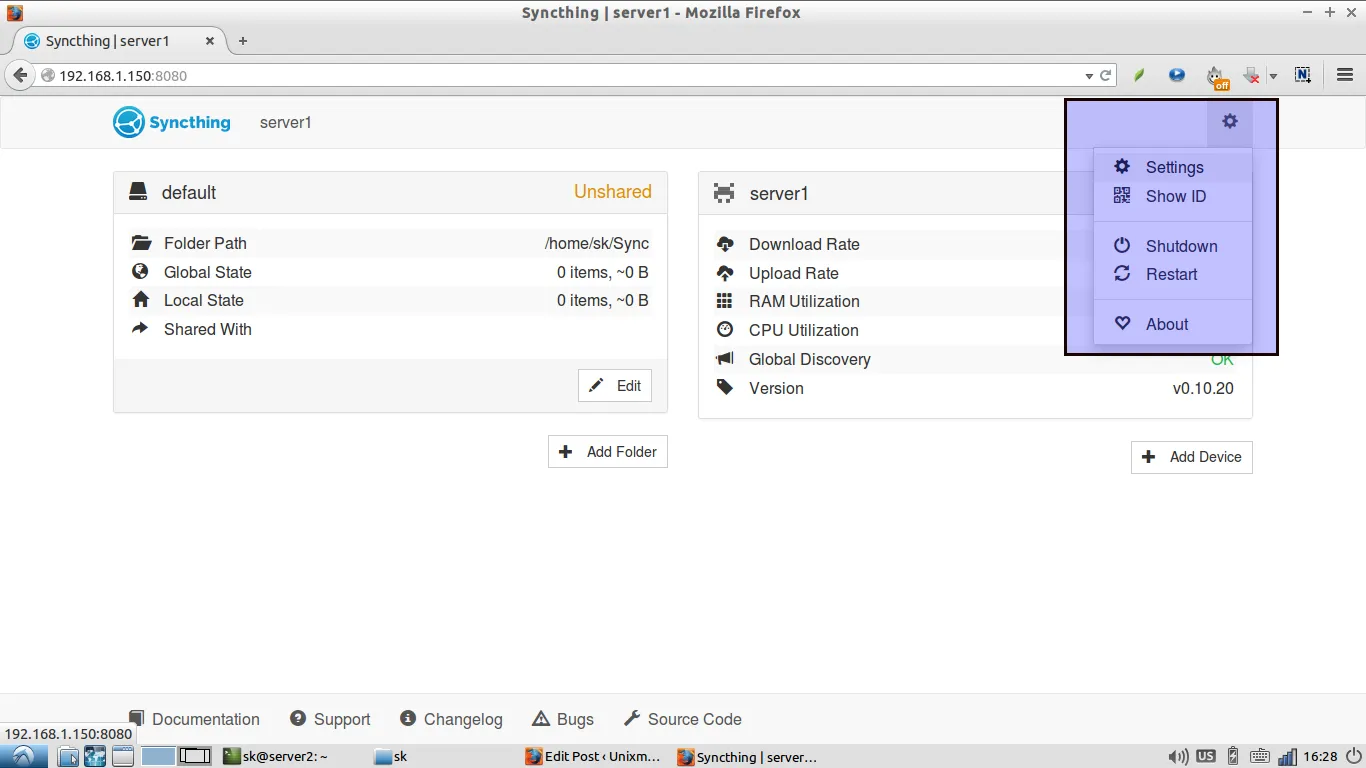Choose Shutdown in the dropdown menu
Viewport: 1366px width, 768px height.
point(1180,246)
